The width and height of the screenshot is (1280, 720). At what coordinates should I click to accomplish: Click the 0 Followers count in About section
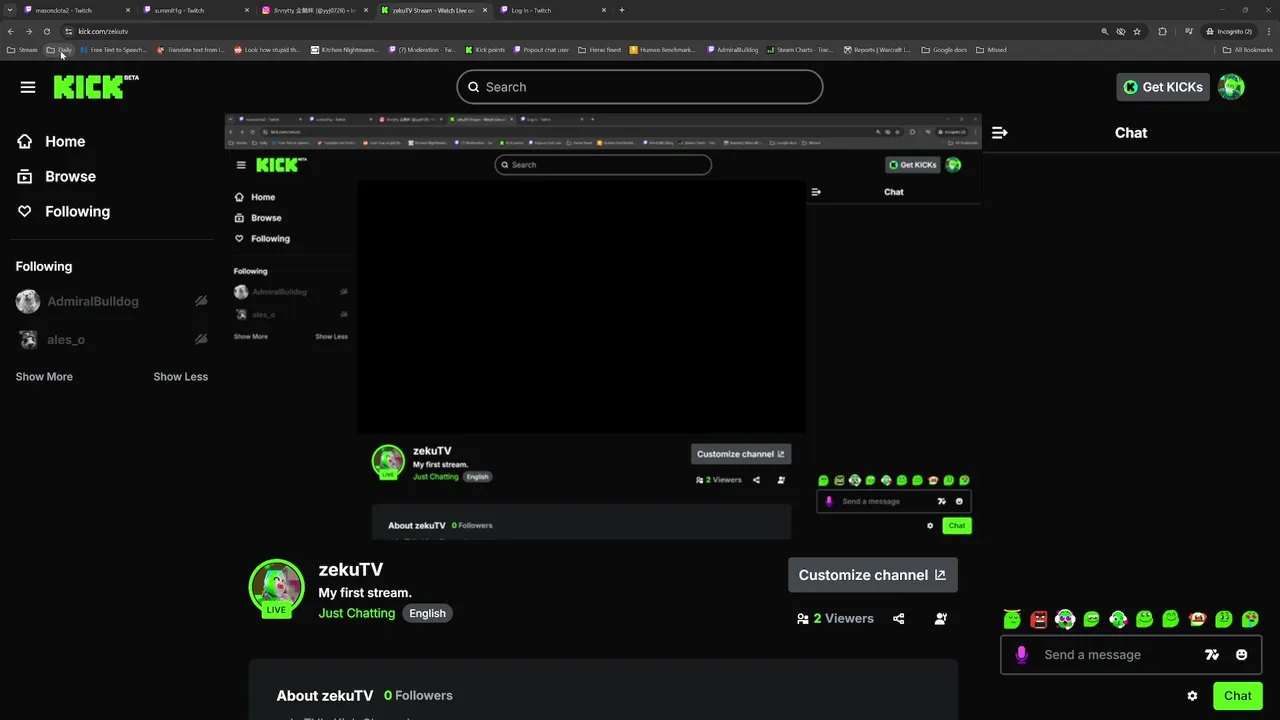[x=418, y=695]
